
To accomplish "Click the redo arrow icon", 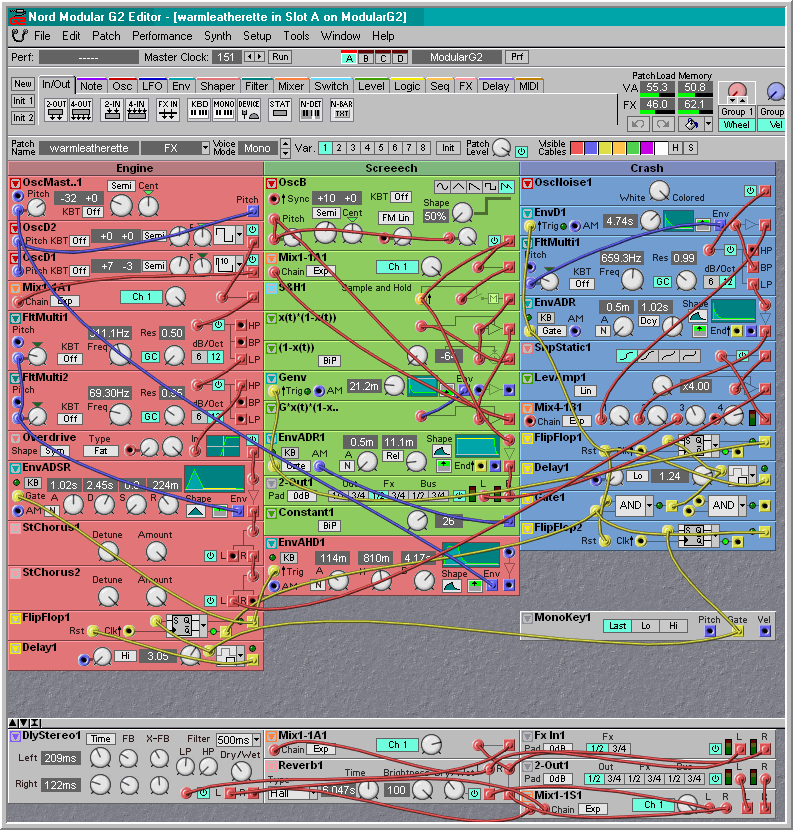I will point(662,124).
